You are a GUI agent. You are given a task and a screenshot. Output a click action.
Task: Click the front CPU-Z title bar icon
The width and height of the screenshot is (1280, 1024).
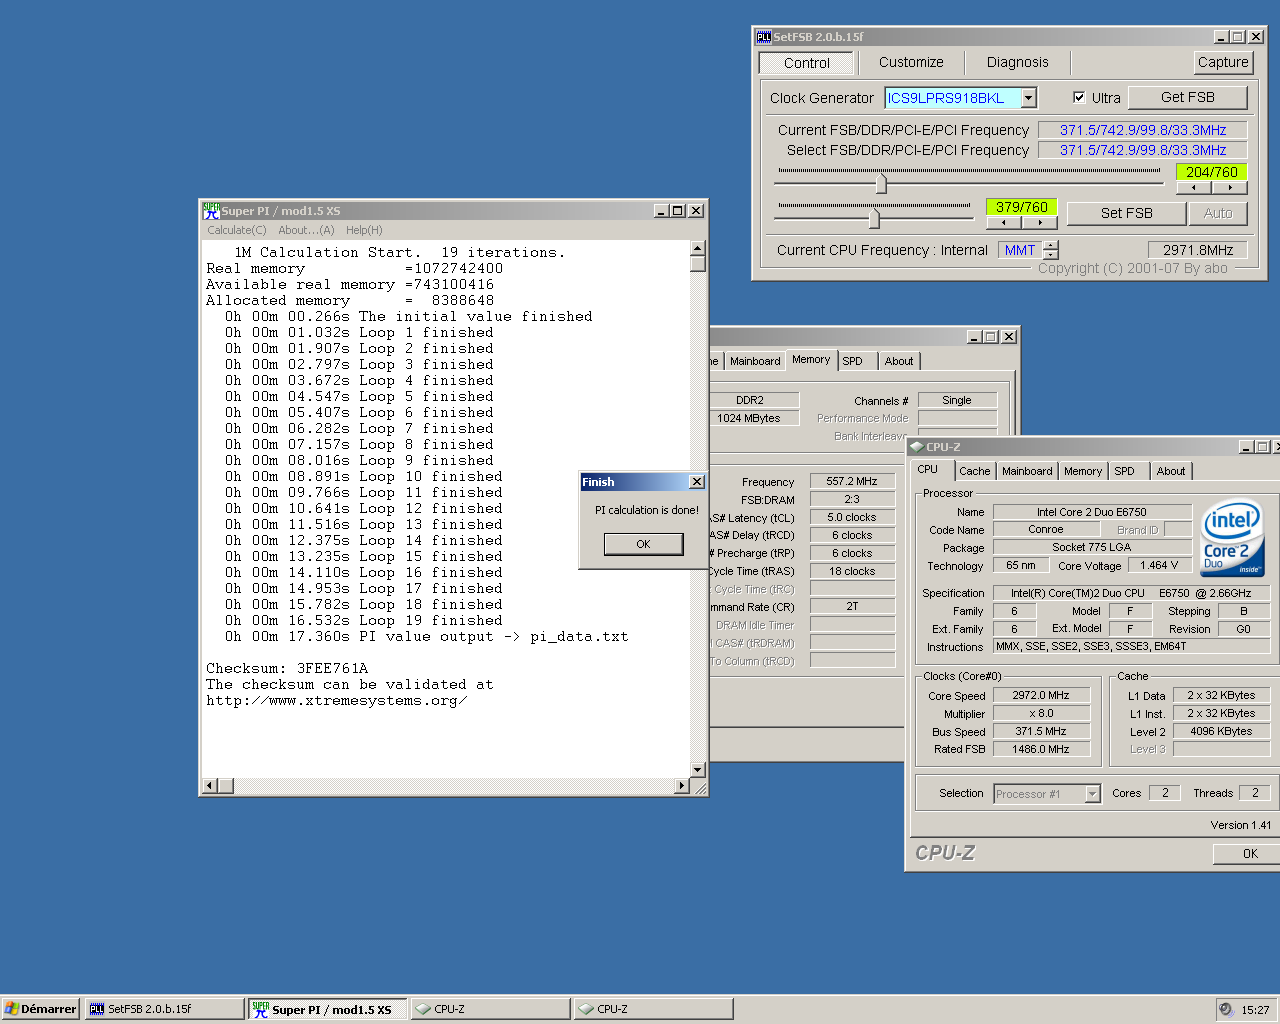[916, 447]
